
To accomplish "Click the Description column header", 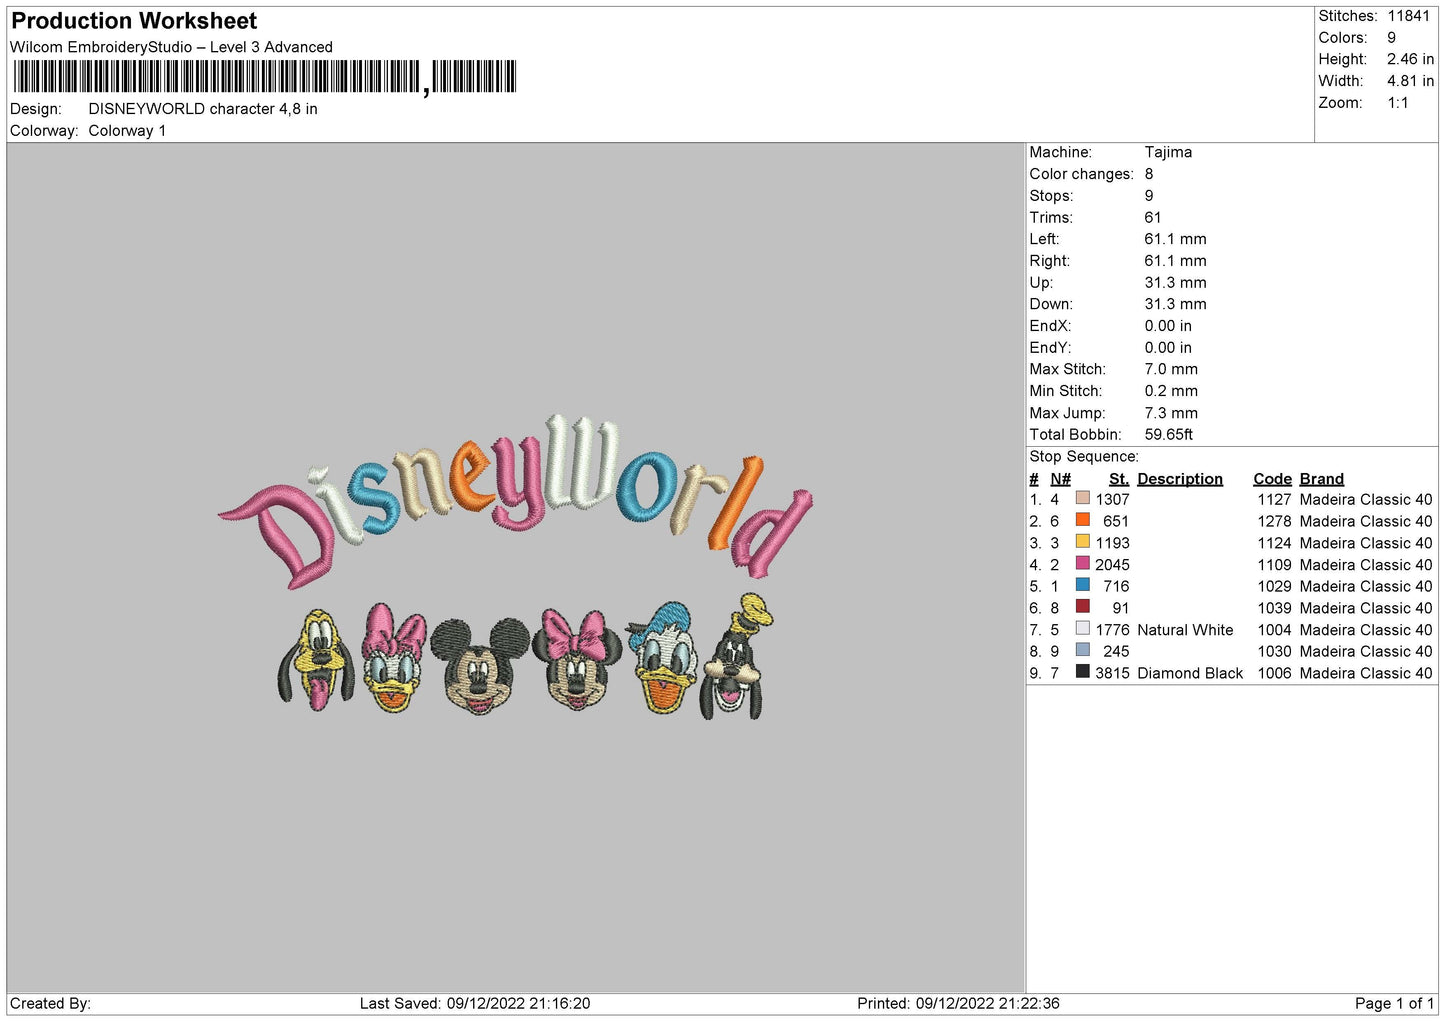I will point(1180,479).
